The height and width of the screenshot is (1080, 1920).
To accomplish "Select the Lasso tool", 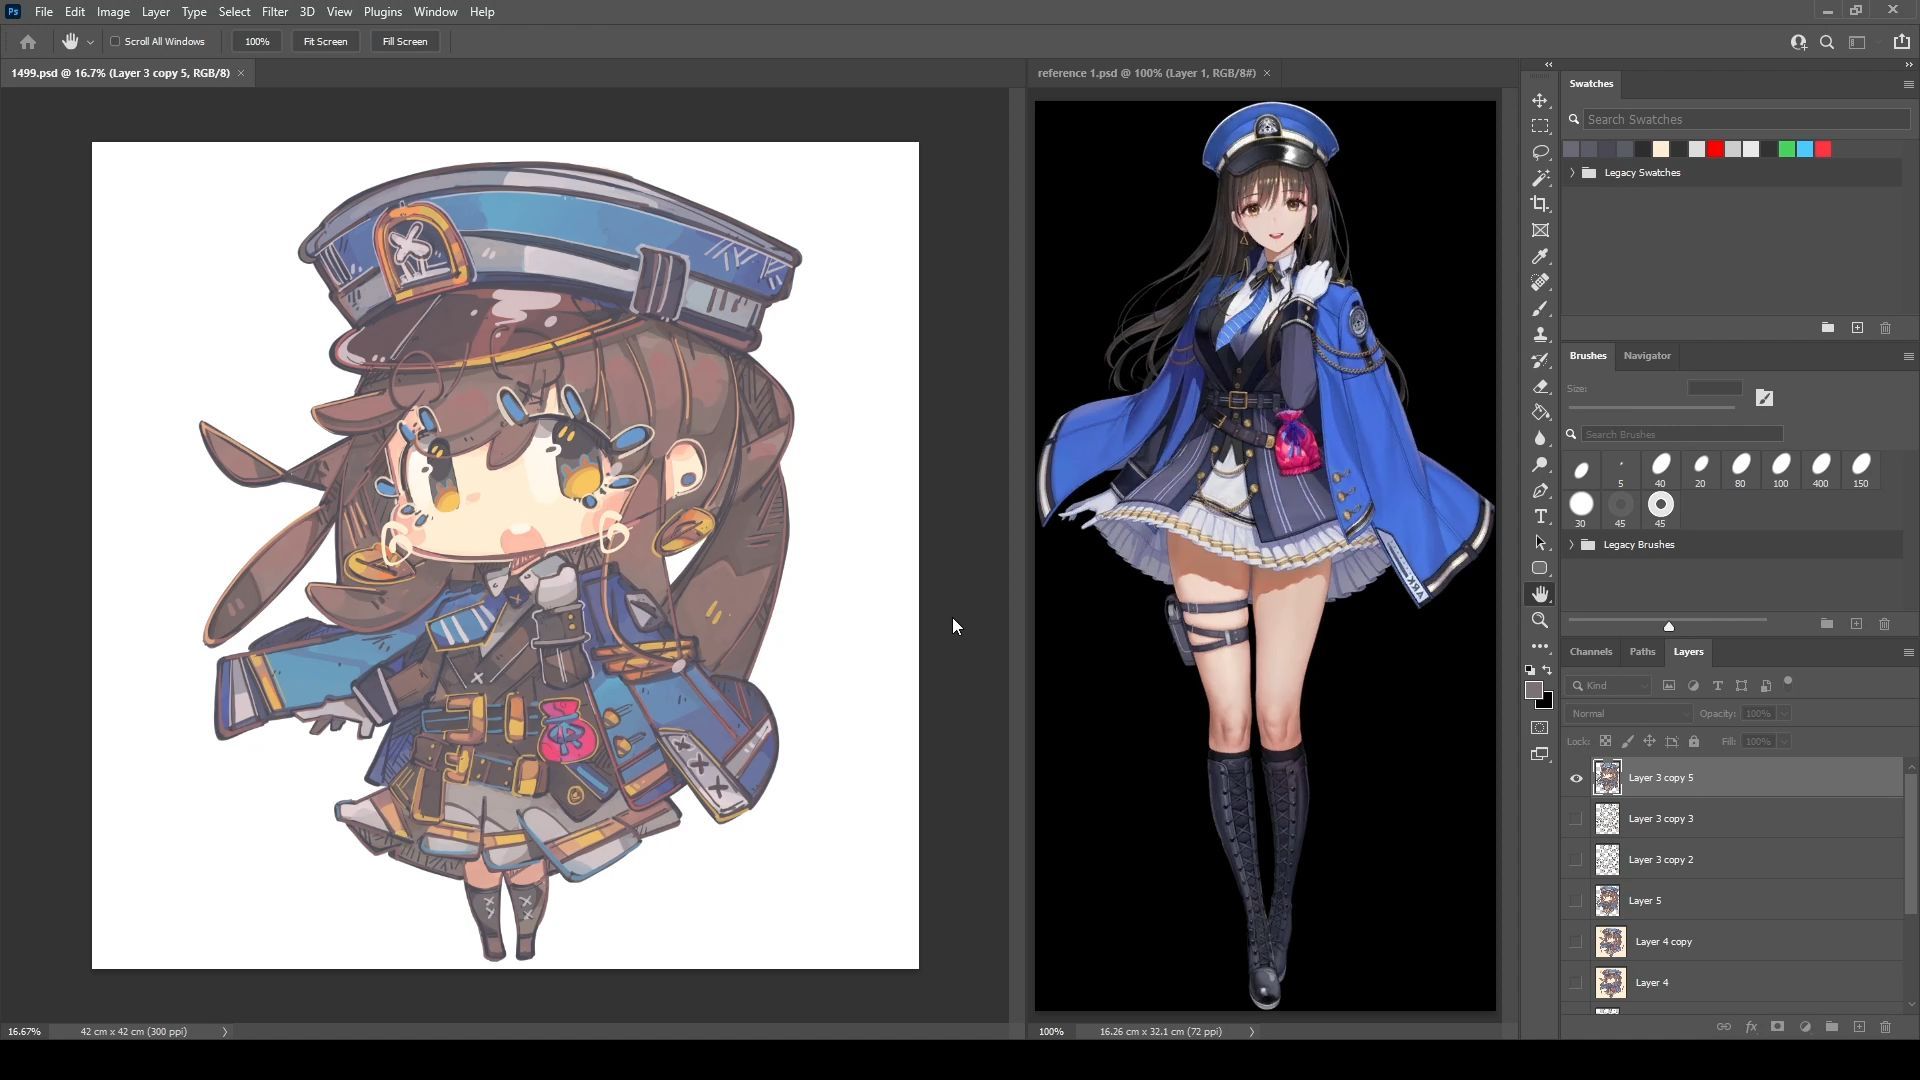I will 1540,152.
